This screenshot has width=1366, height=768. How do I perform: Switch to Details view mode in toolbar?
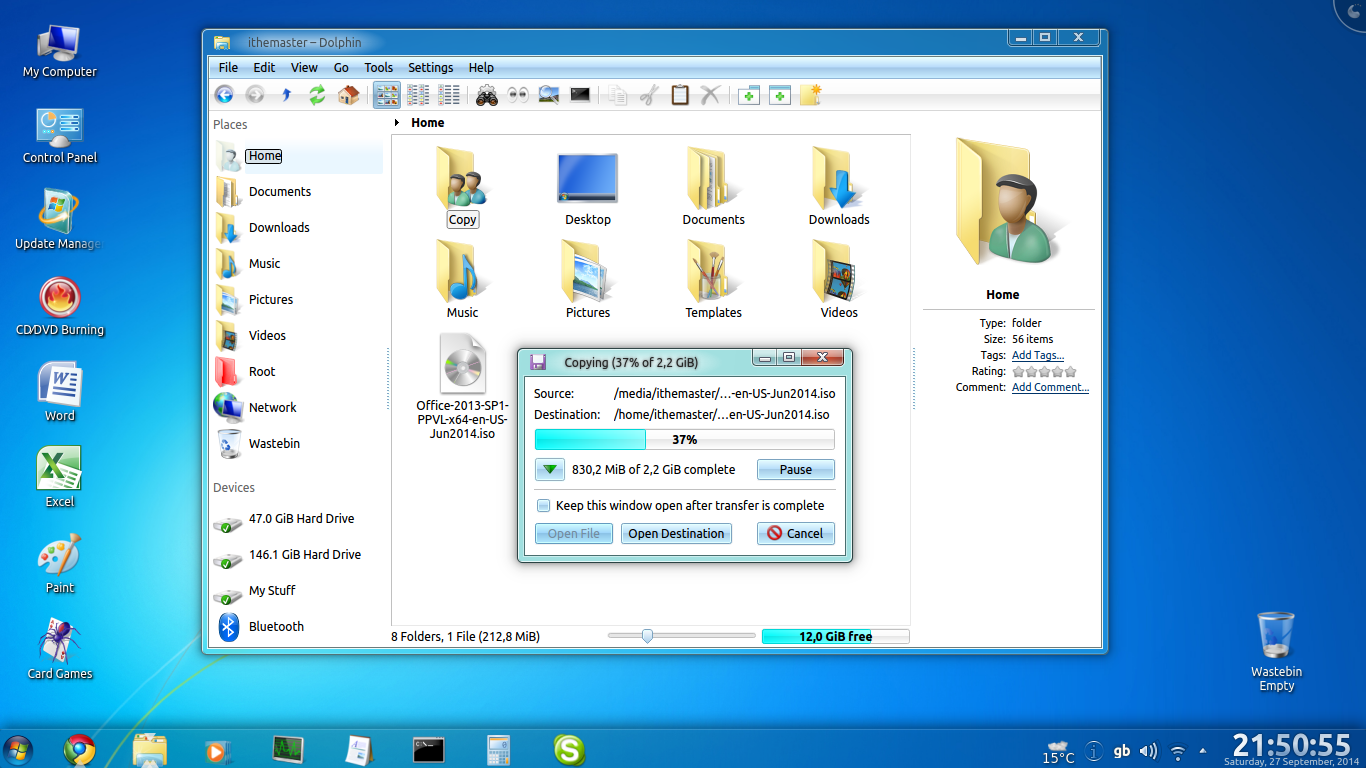(449, 95)
